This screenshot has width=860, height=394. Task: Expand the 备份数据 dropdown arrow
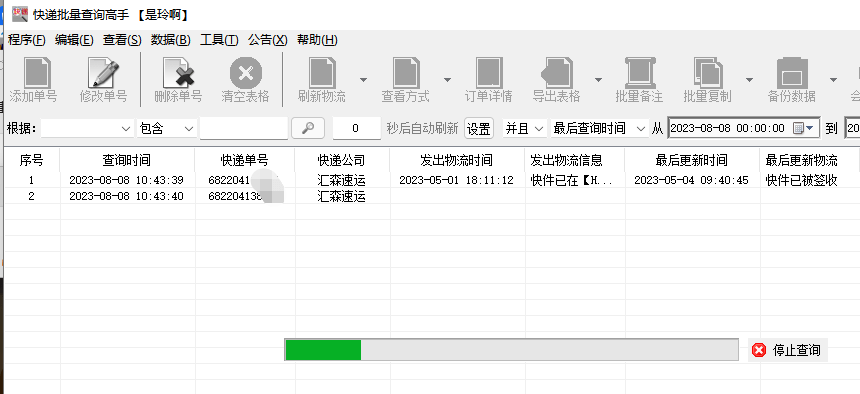coord(833,80)
